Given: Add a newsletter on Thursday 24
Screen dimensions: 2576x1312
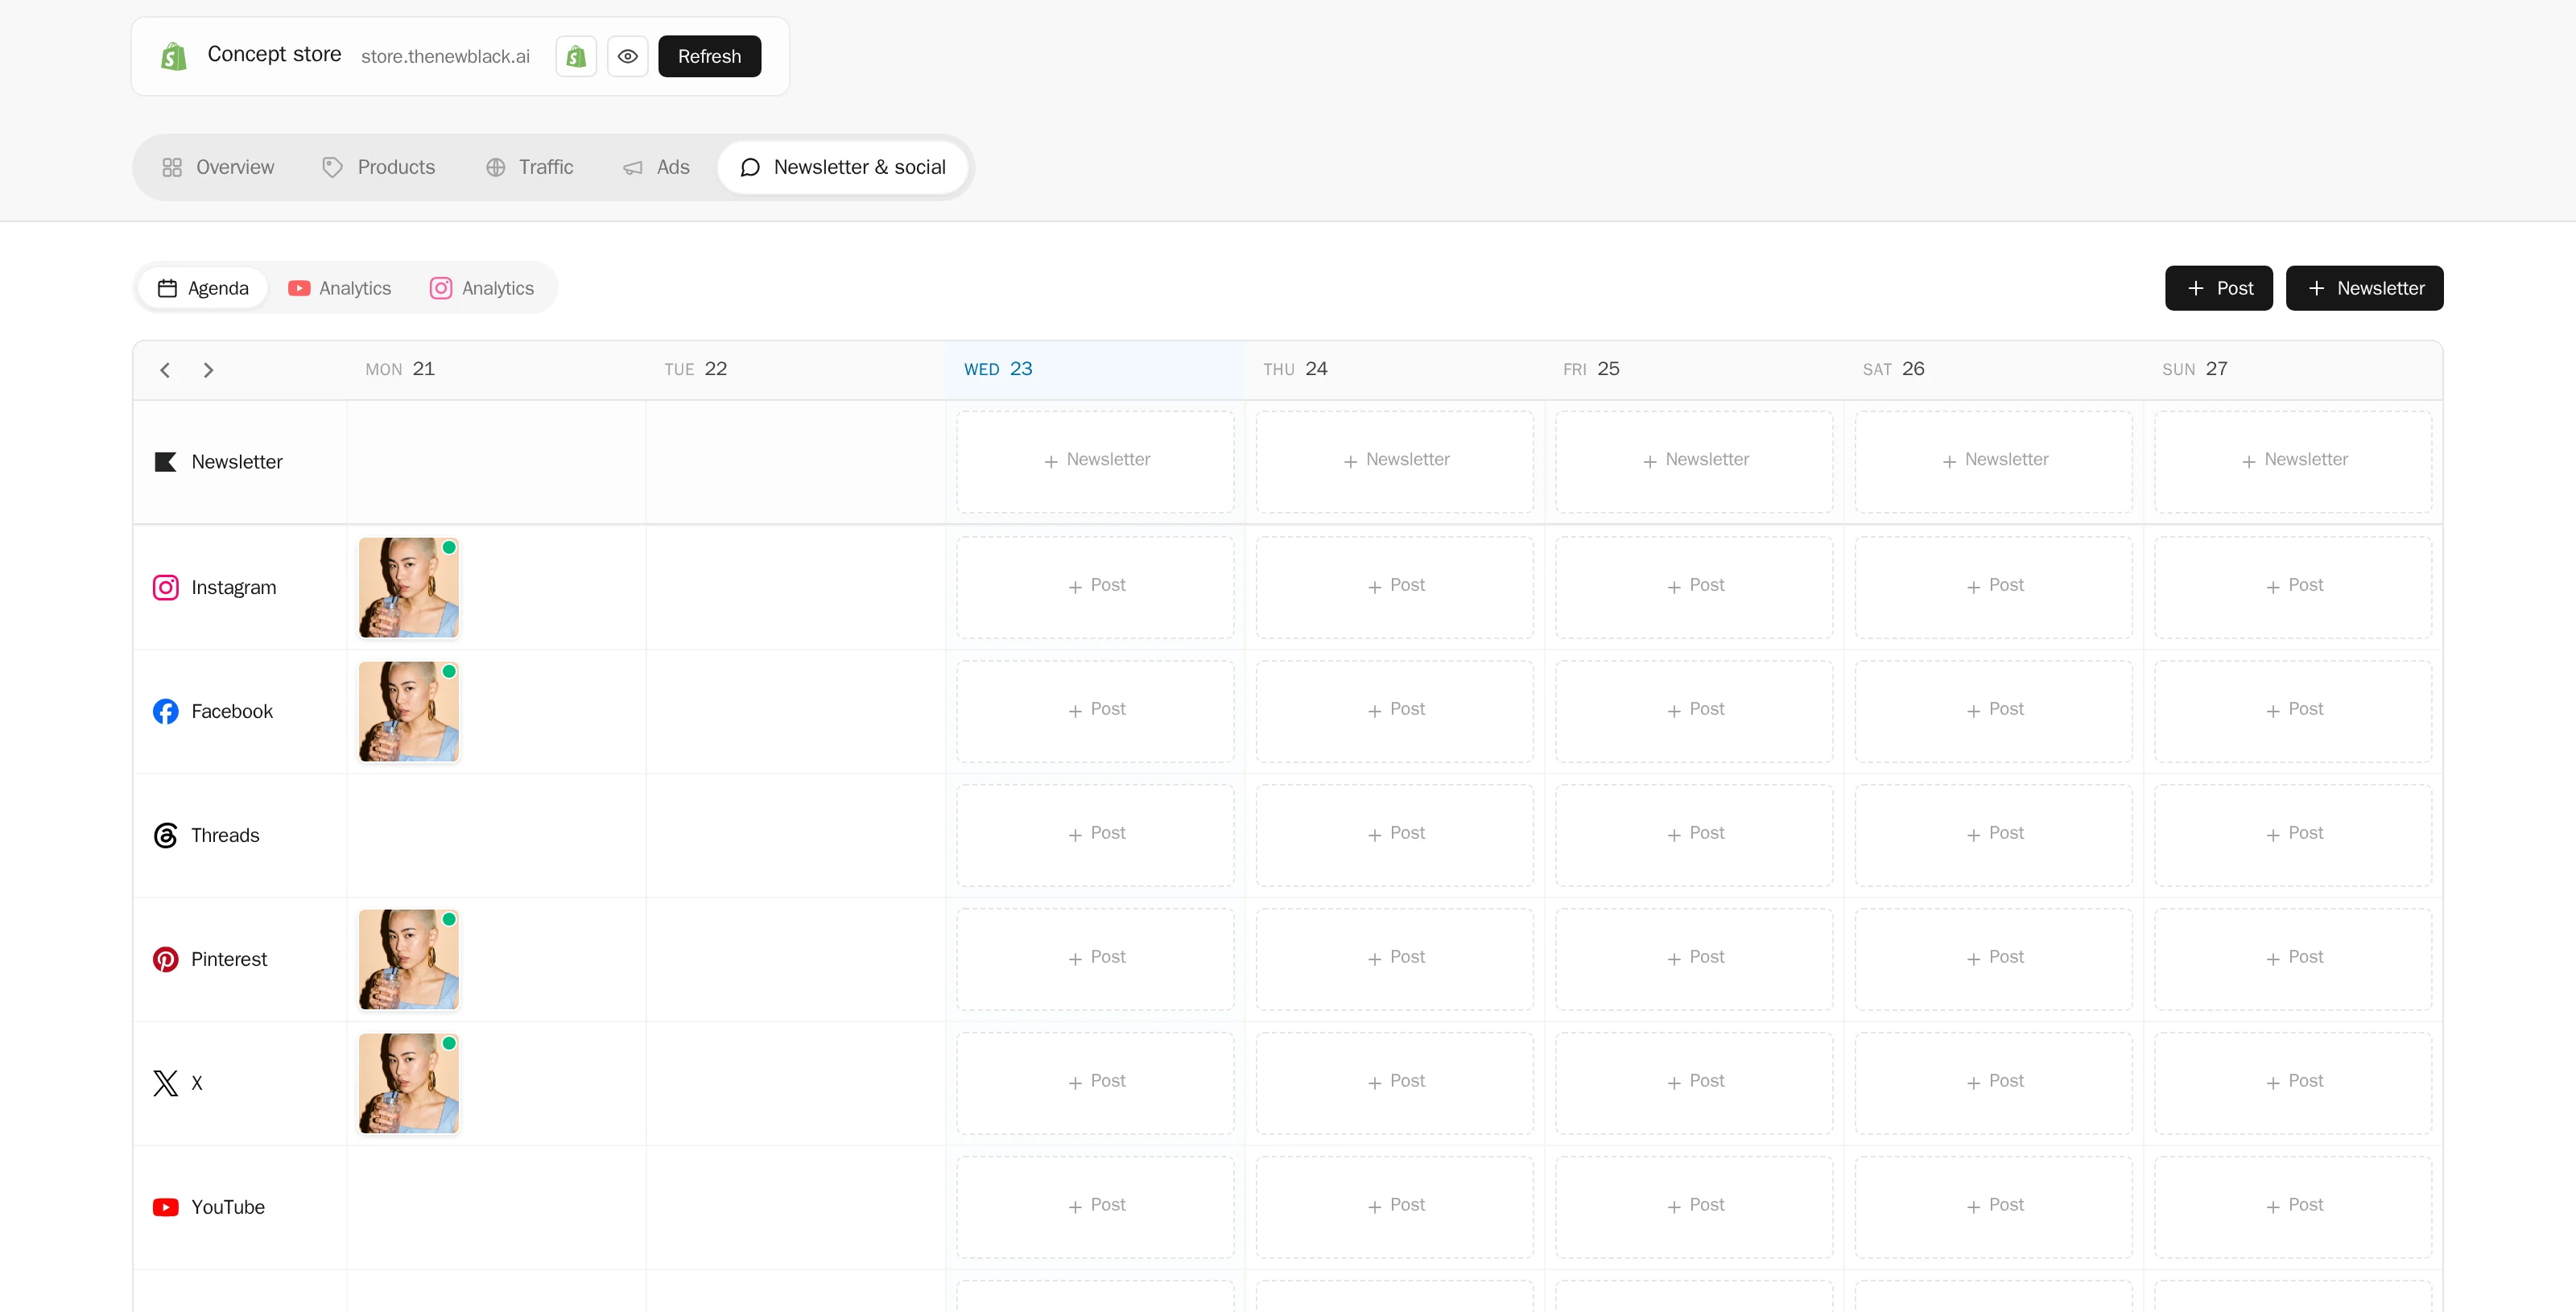Looking at the screenshot, I should click(x=1395, y=461).
